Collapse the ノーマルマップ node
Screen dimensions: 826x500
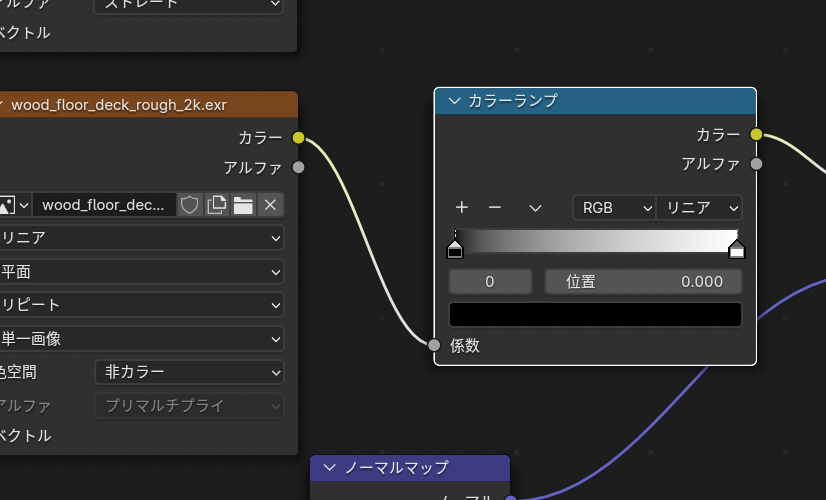coord(330,468)
